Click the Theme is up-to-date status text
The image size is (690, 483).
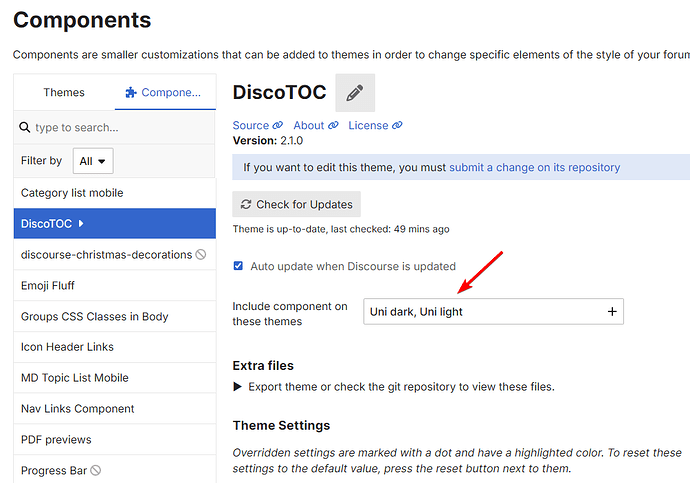point(341,229)
